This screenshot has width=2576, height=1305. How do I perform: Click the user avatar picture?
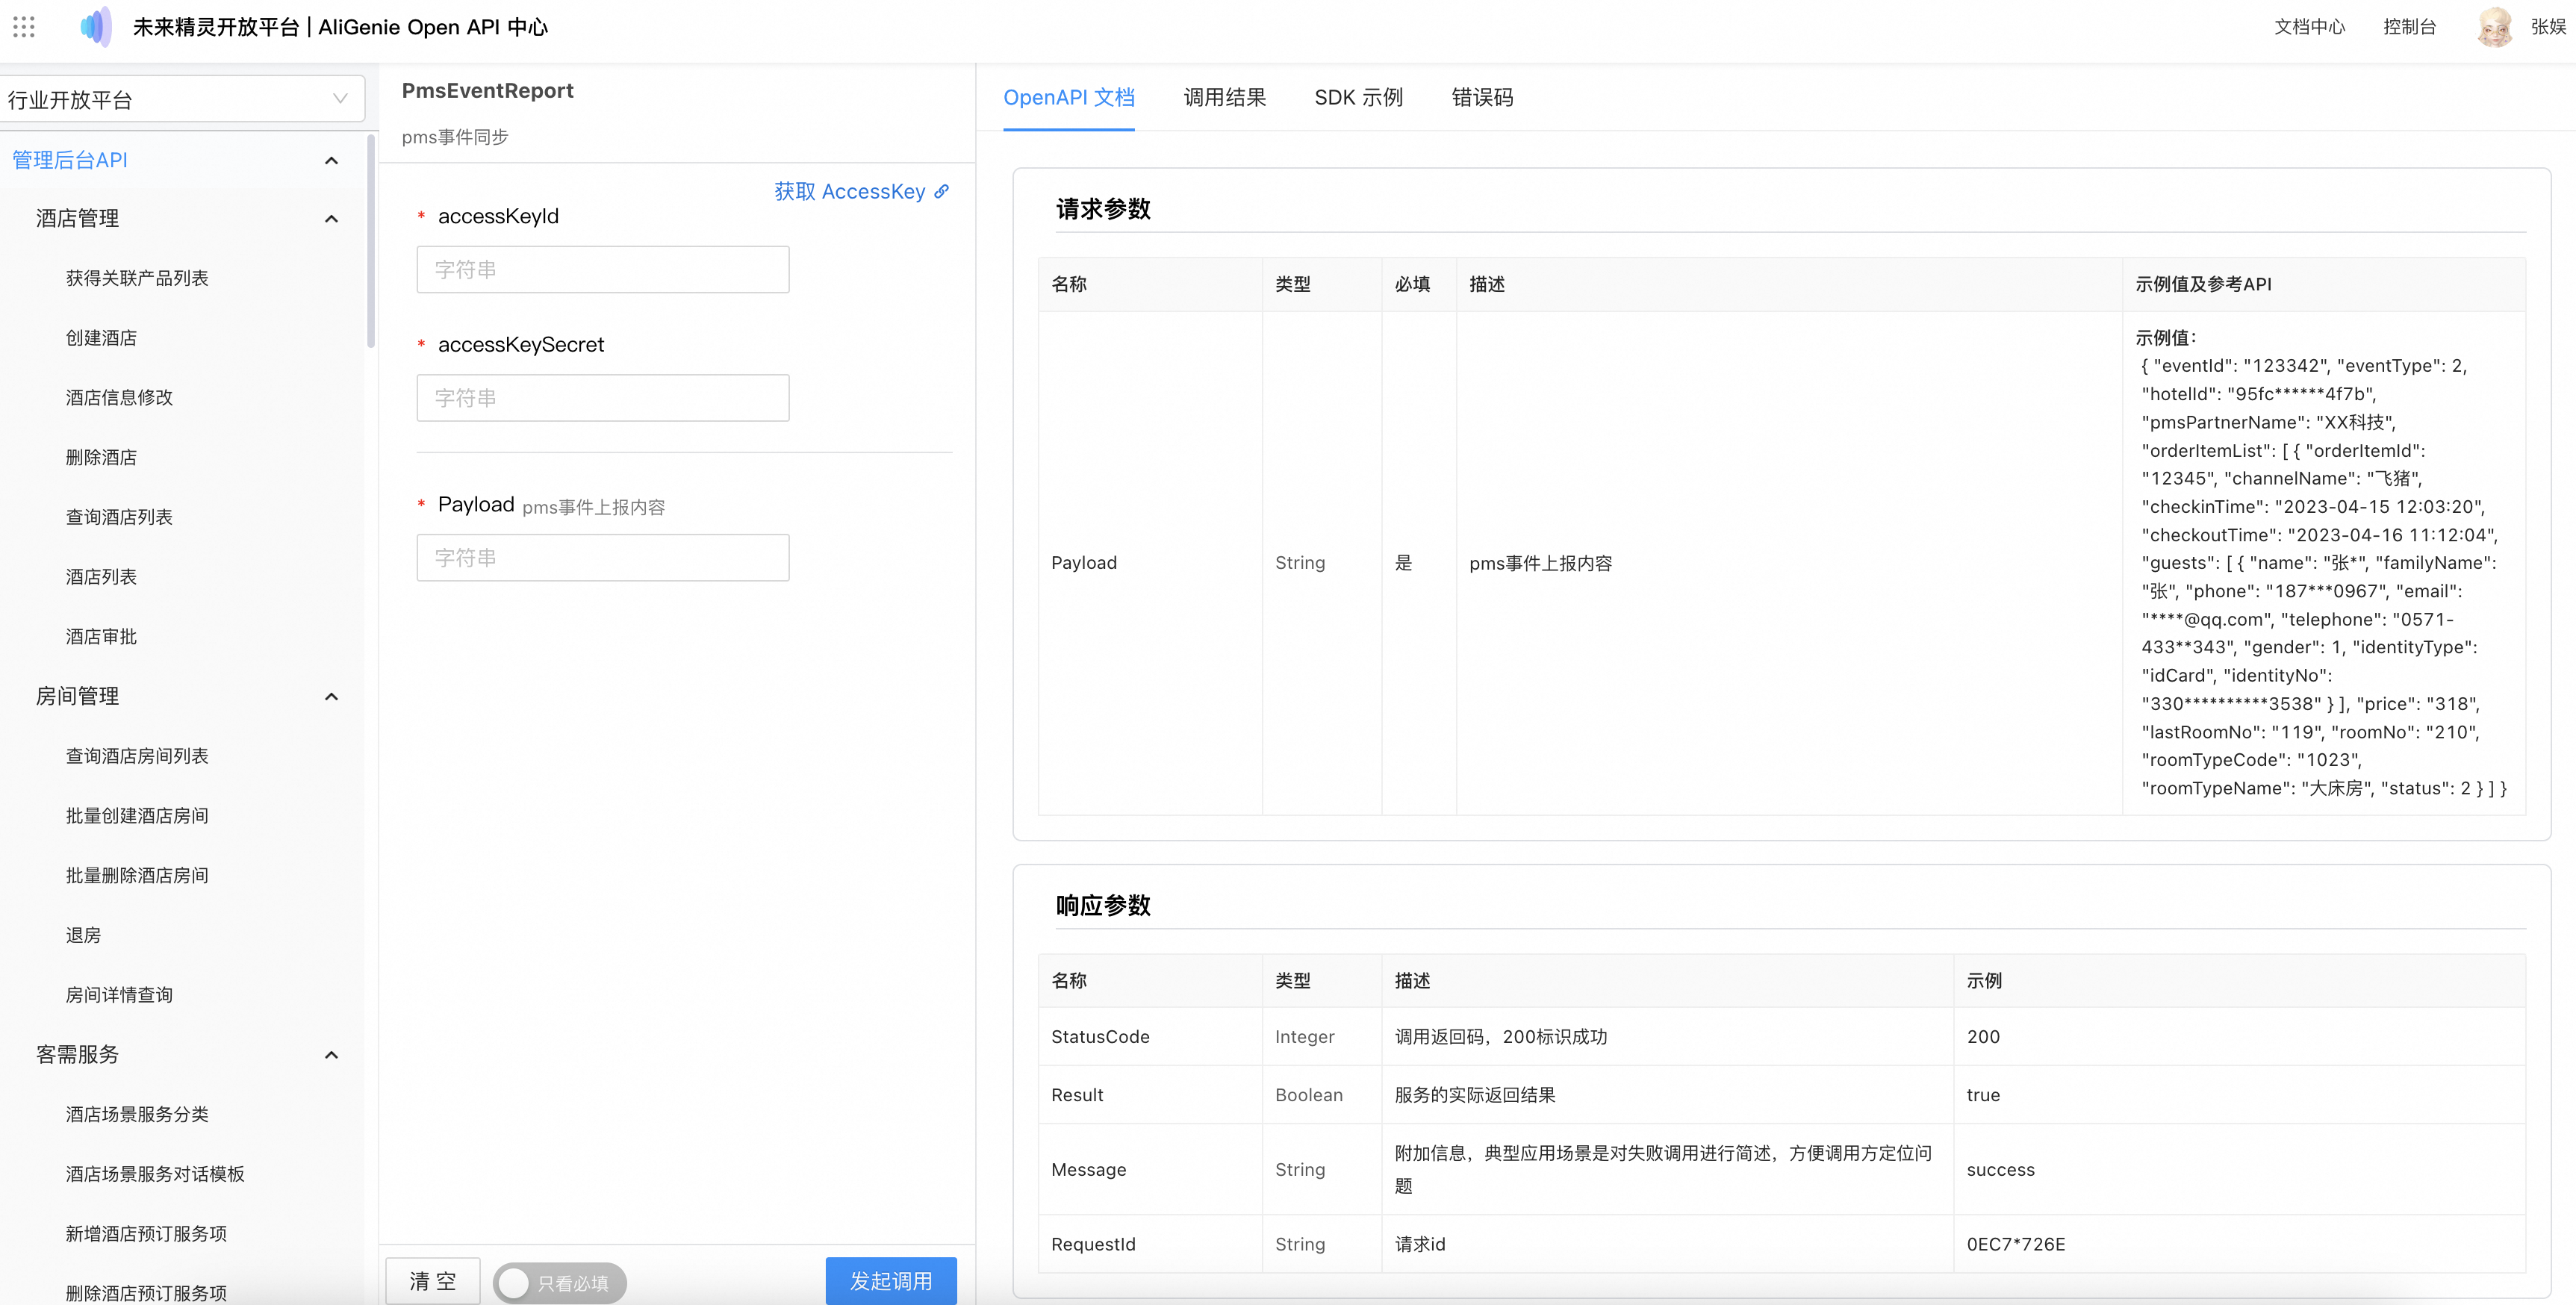[2494, 27]
